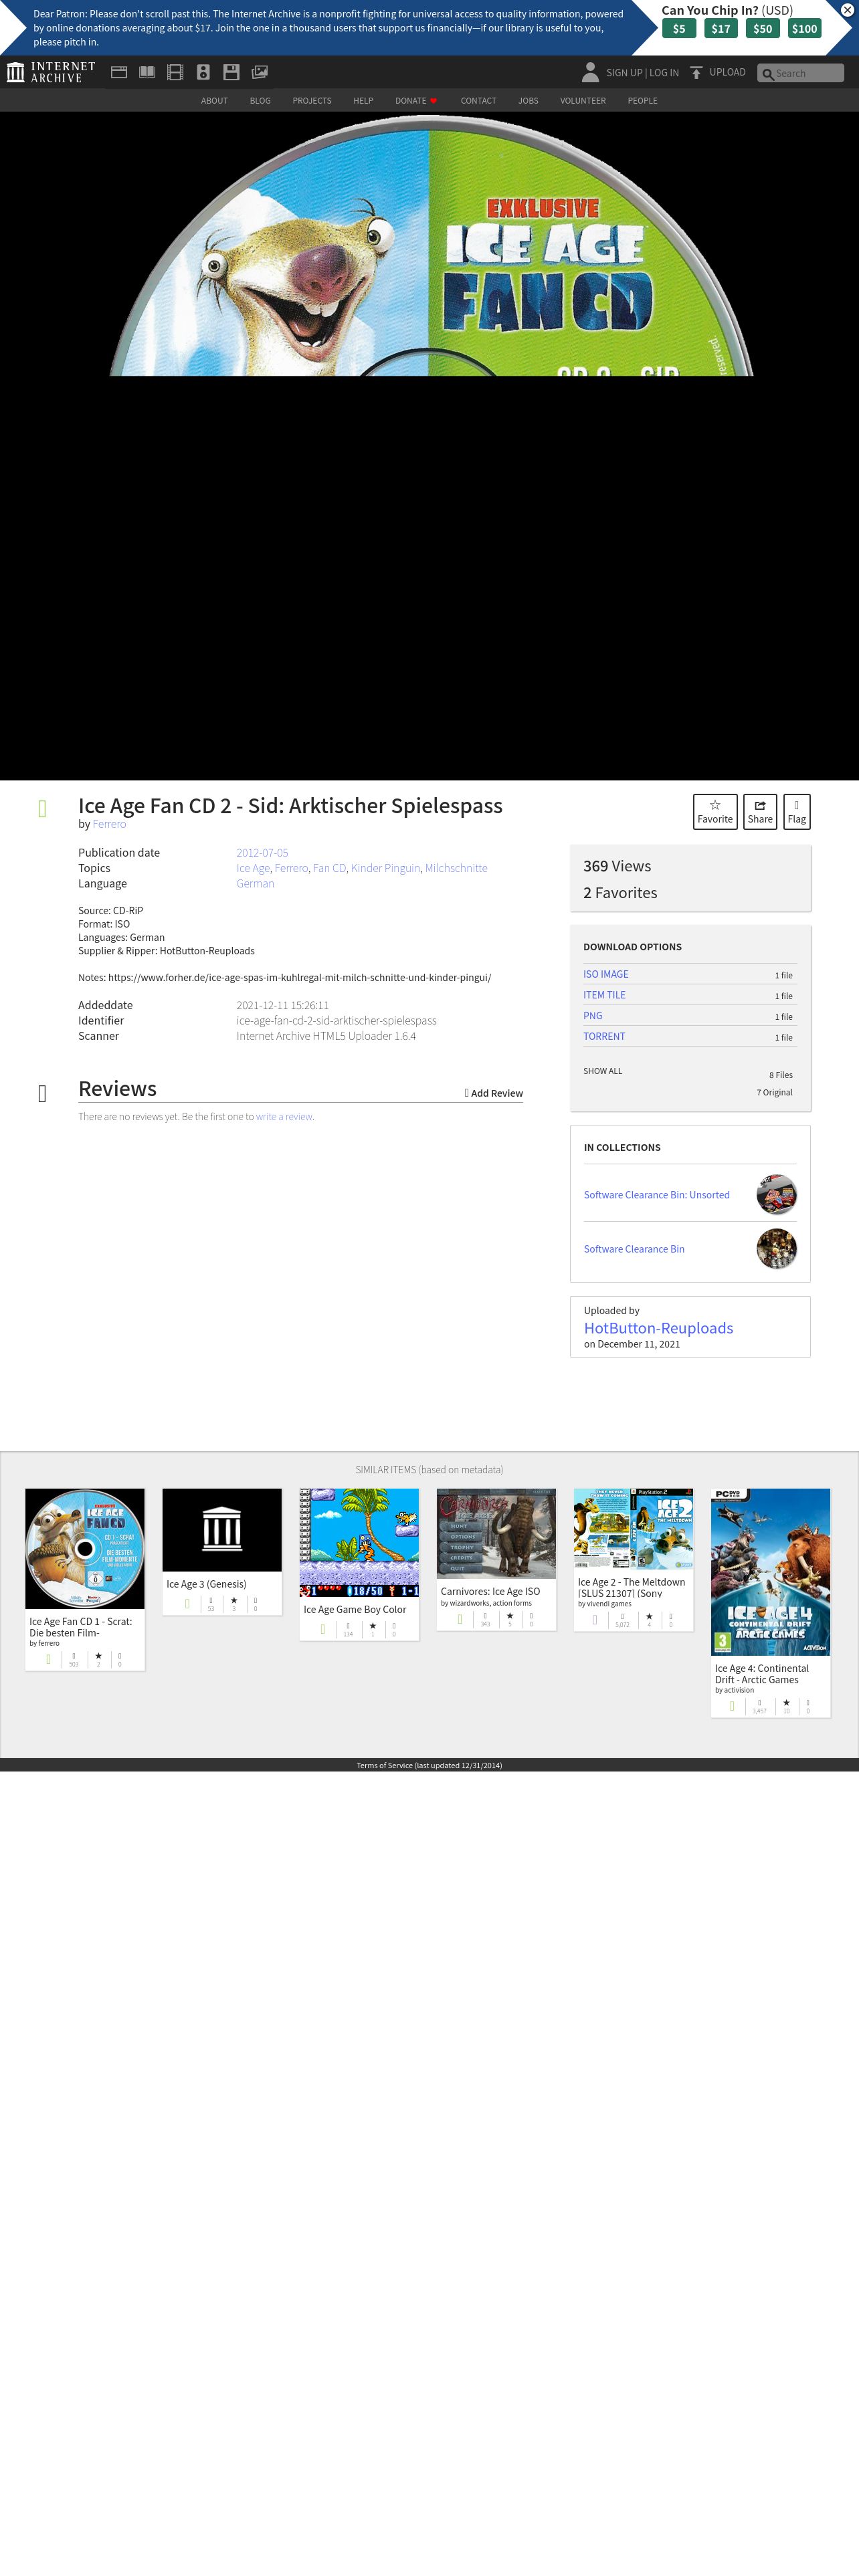Open the Texts book icon
The width and height of the screenshot is (859, 2576).
tap(147, 72)
